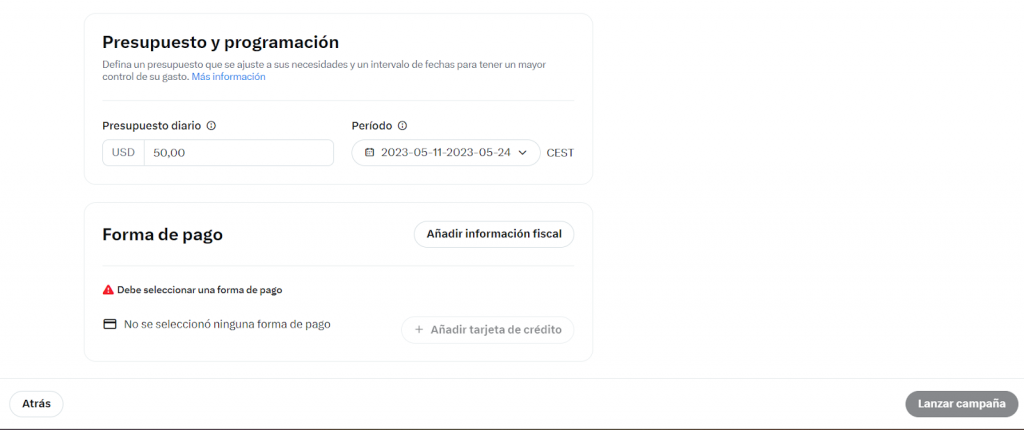The image size is (1024, 430).
Task: Click the red warning triangle icon
Action: pos(108,289)
